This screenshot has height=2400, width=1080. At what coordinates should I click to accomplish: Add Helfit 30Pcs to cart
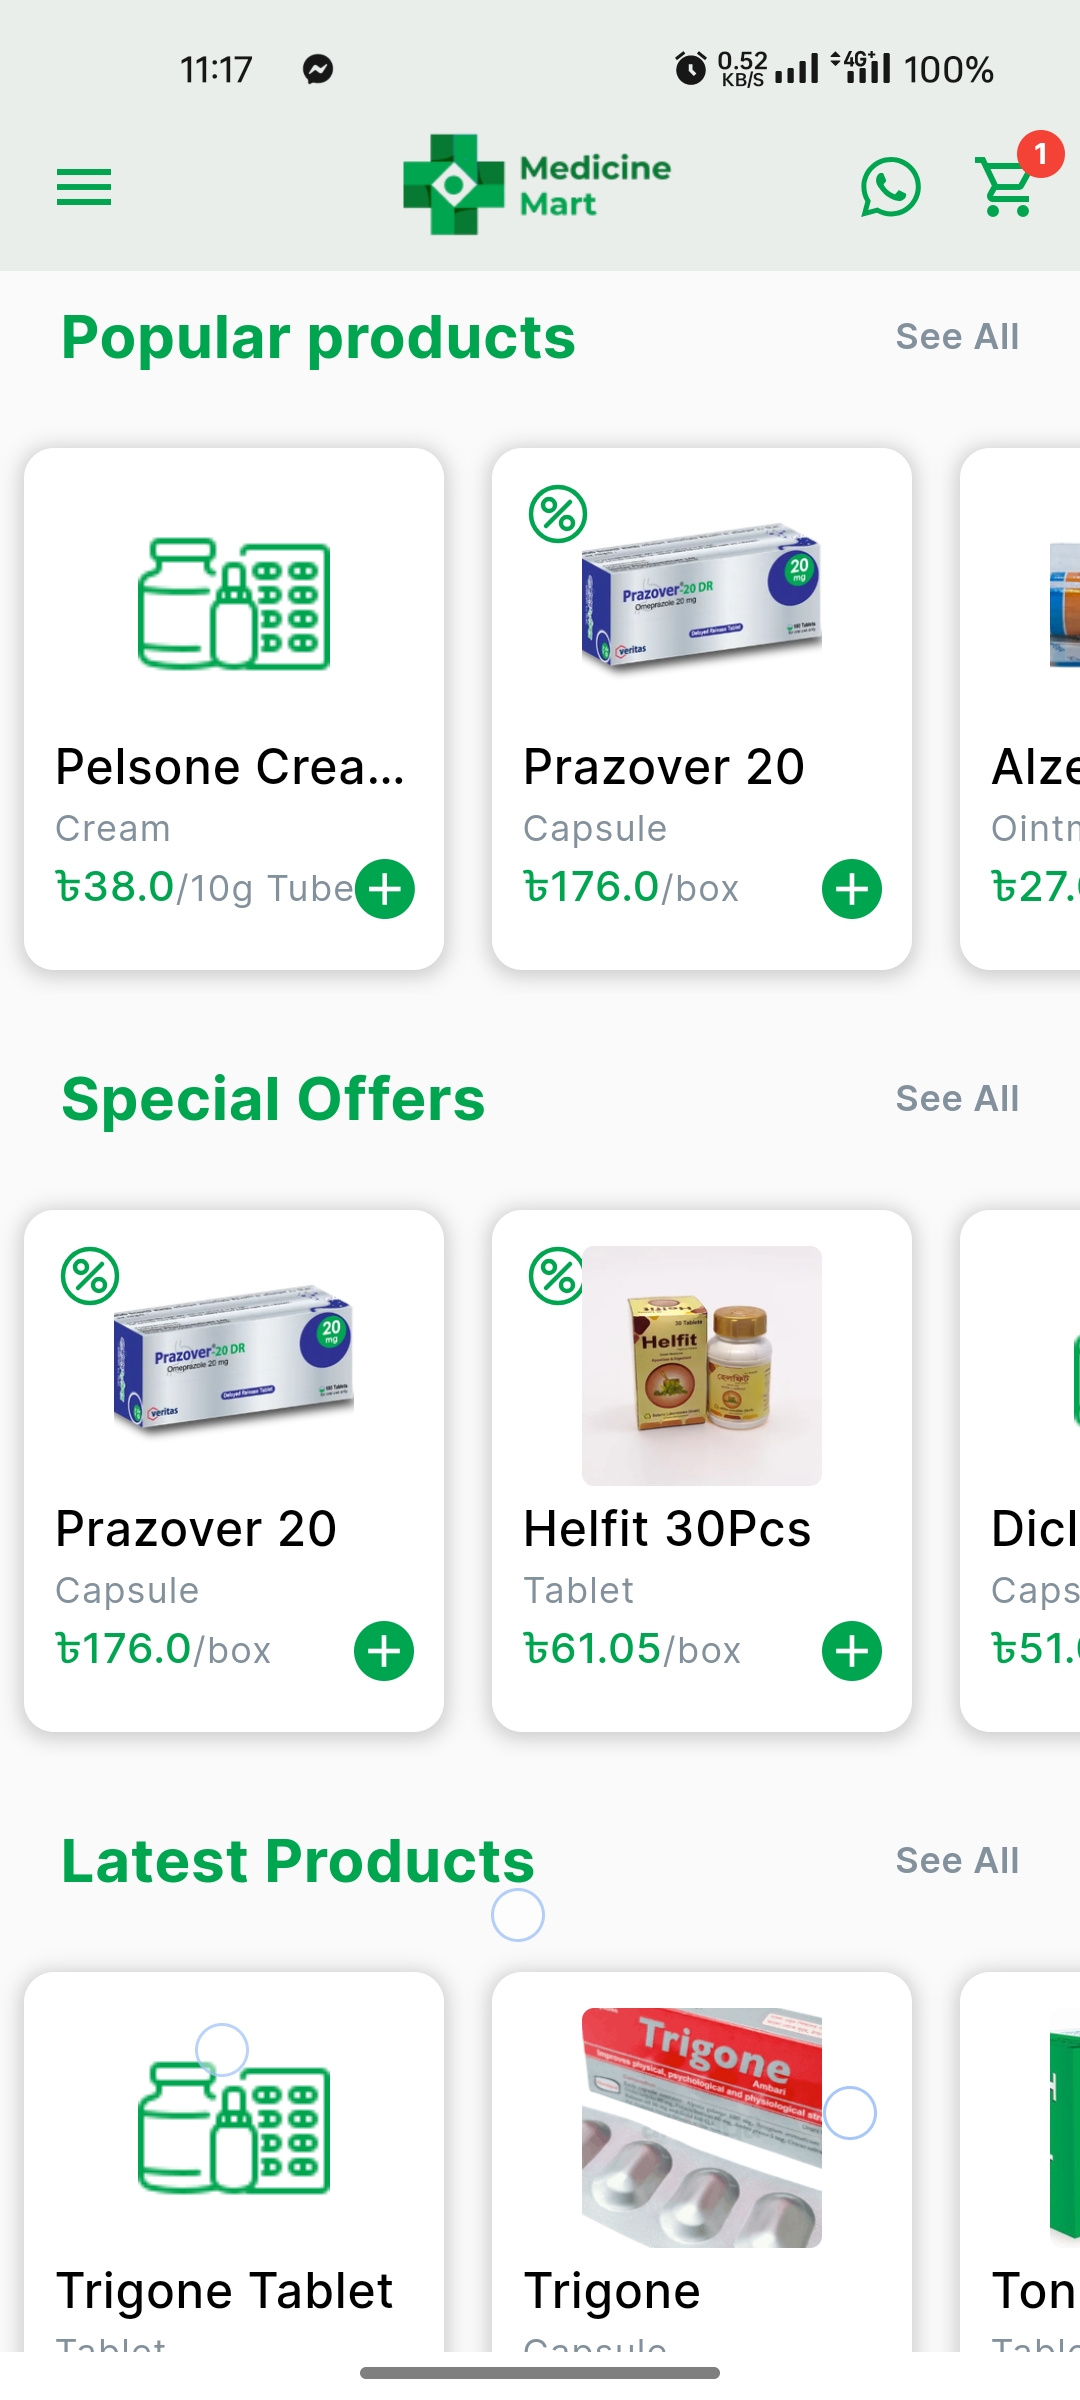click(x=852, y=1650)
